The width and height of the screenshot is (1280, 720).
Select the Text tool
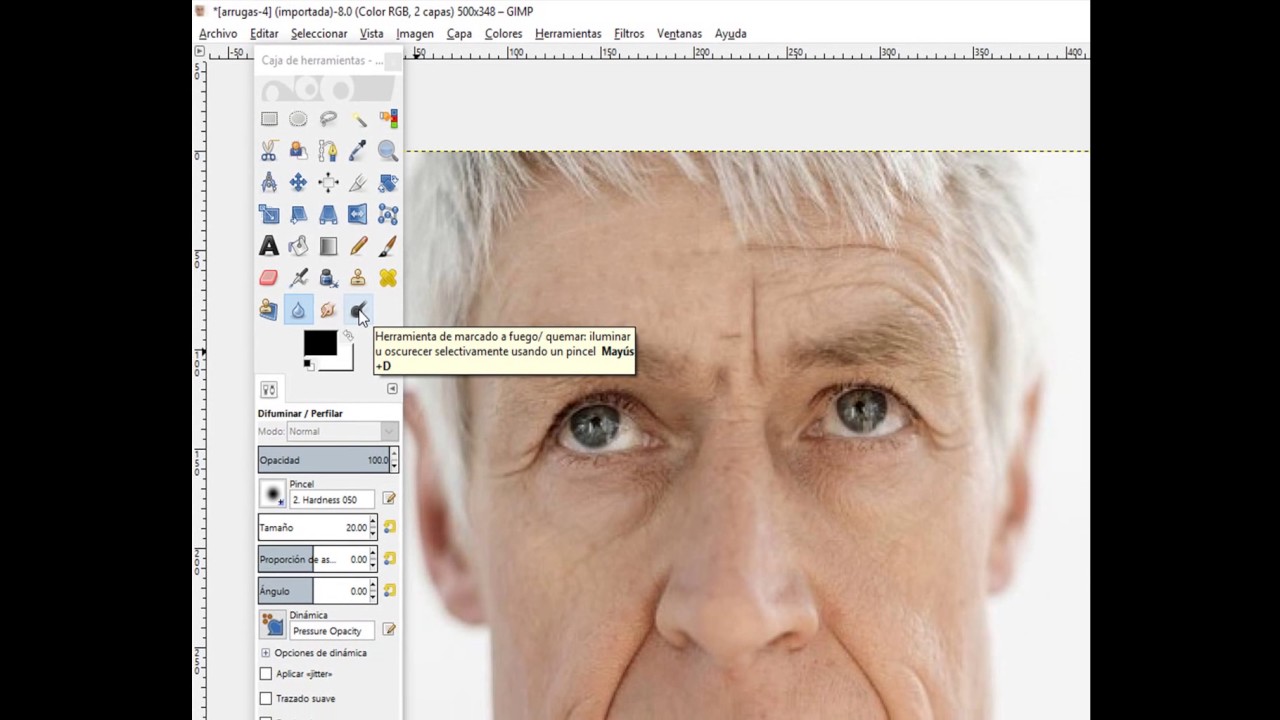[x=269, y=246]
